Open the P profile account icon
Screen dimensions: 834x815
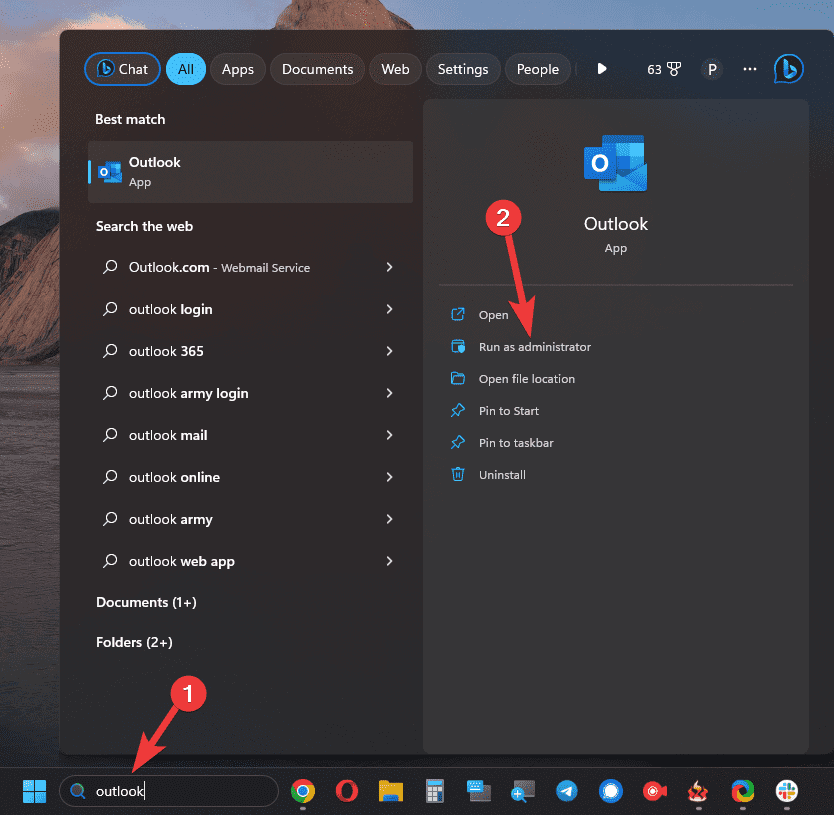point(712,69)
